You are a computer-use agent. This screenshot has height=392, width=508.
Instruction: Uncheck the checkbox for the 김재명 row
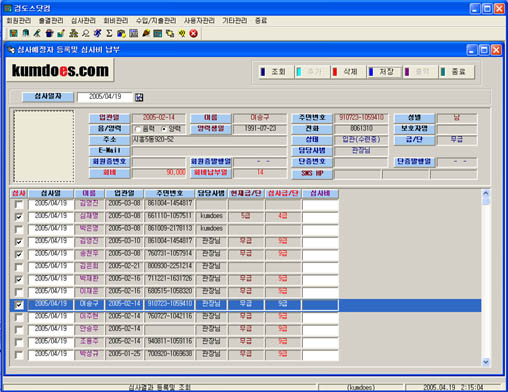coord(19,217)
